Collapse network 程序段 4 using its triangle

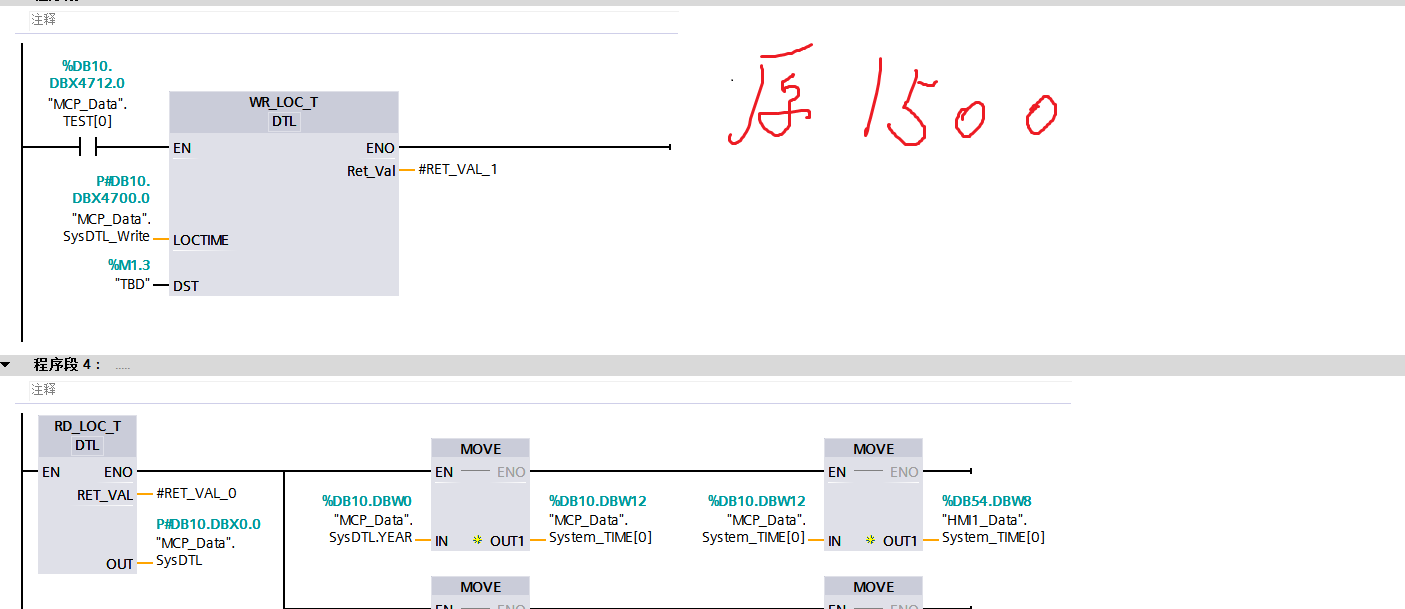6,365
